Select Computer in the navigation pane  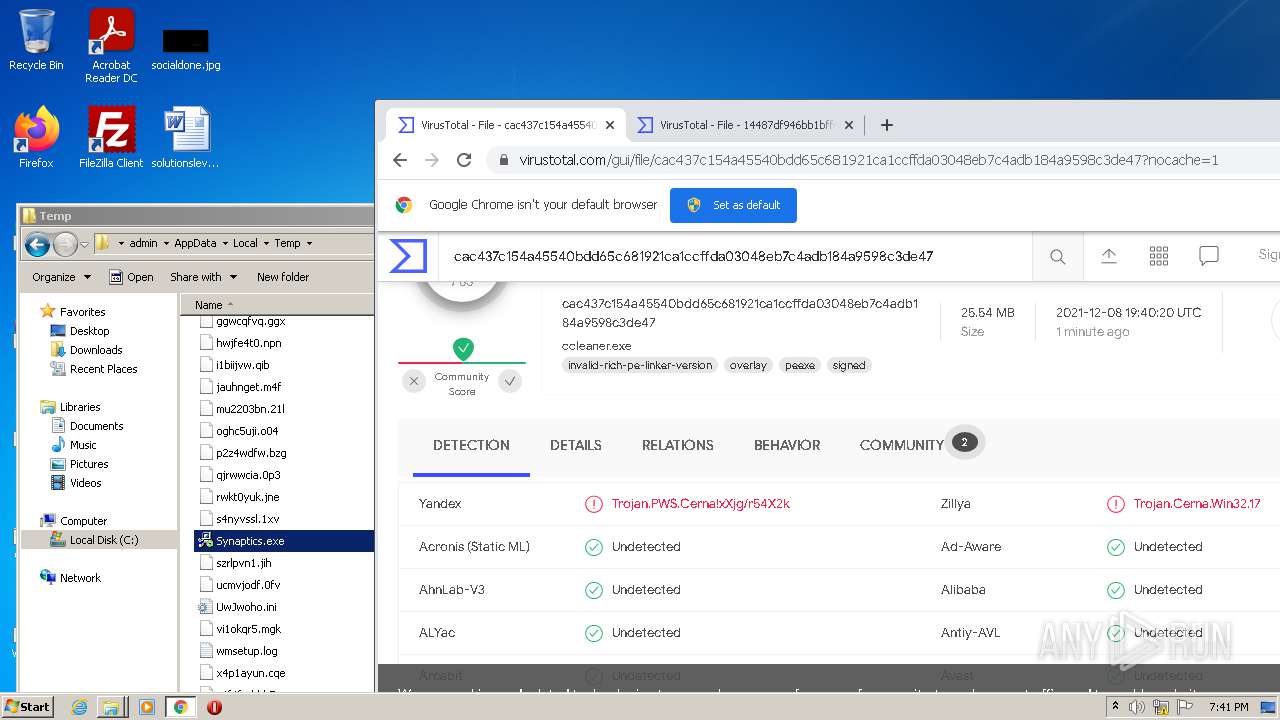pos(83,521)
